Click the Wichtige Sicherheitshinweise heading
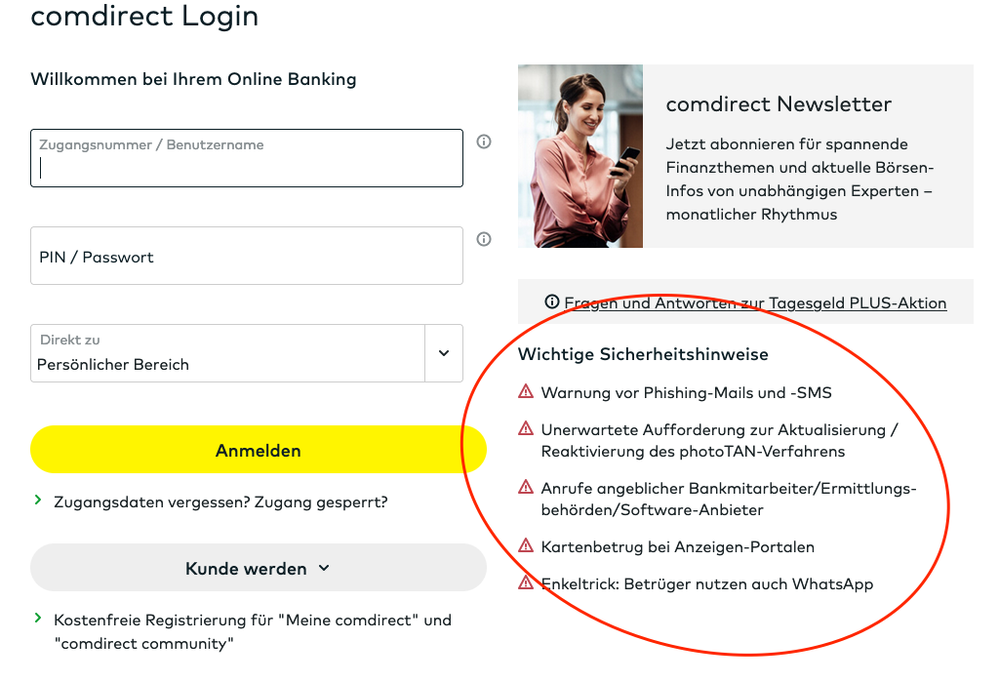This screenshot has height=683, width=999. pyautogui.click(x=643, y=354)
